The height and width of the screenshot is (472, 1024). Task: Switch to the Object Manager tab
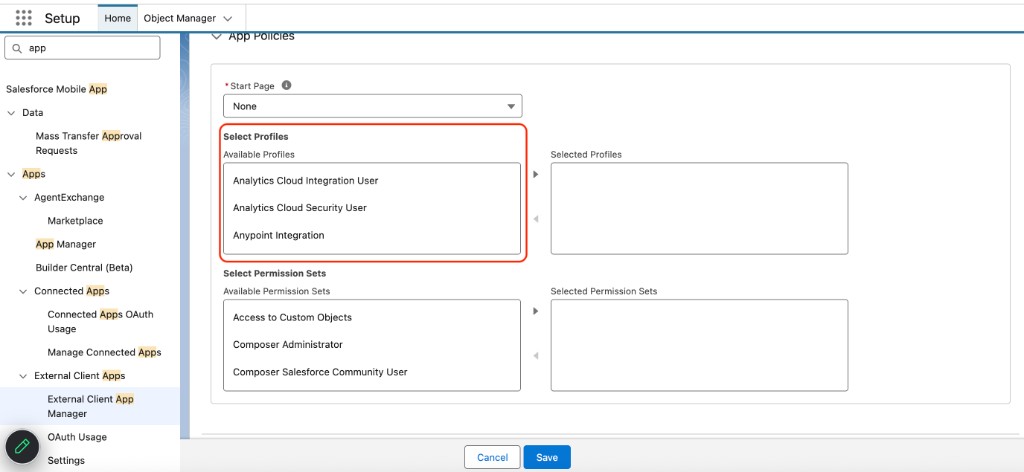coord(180,18)
